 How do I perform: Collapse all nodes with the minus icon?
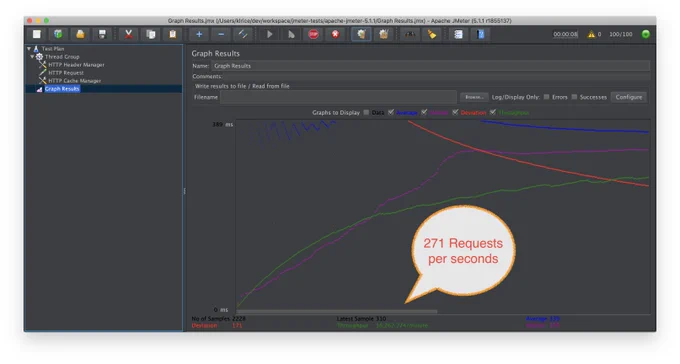[221, 34]
